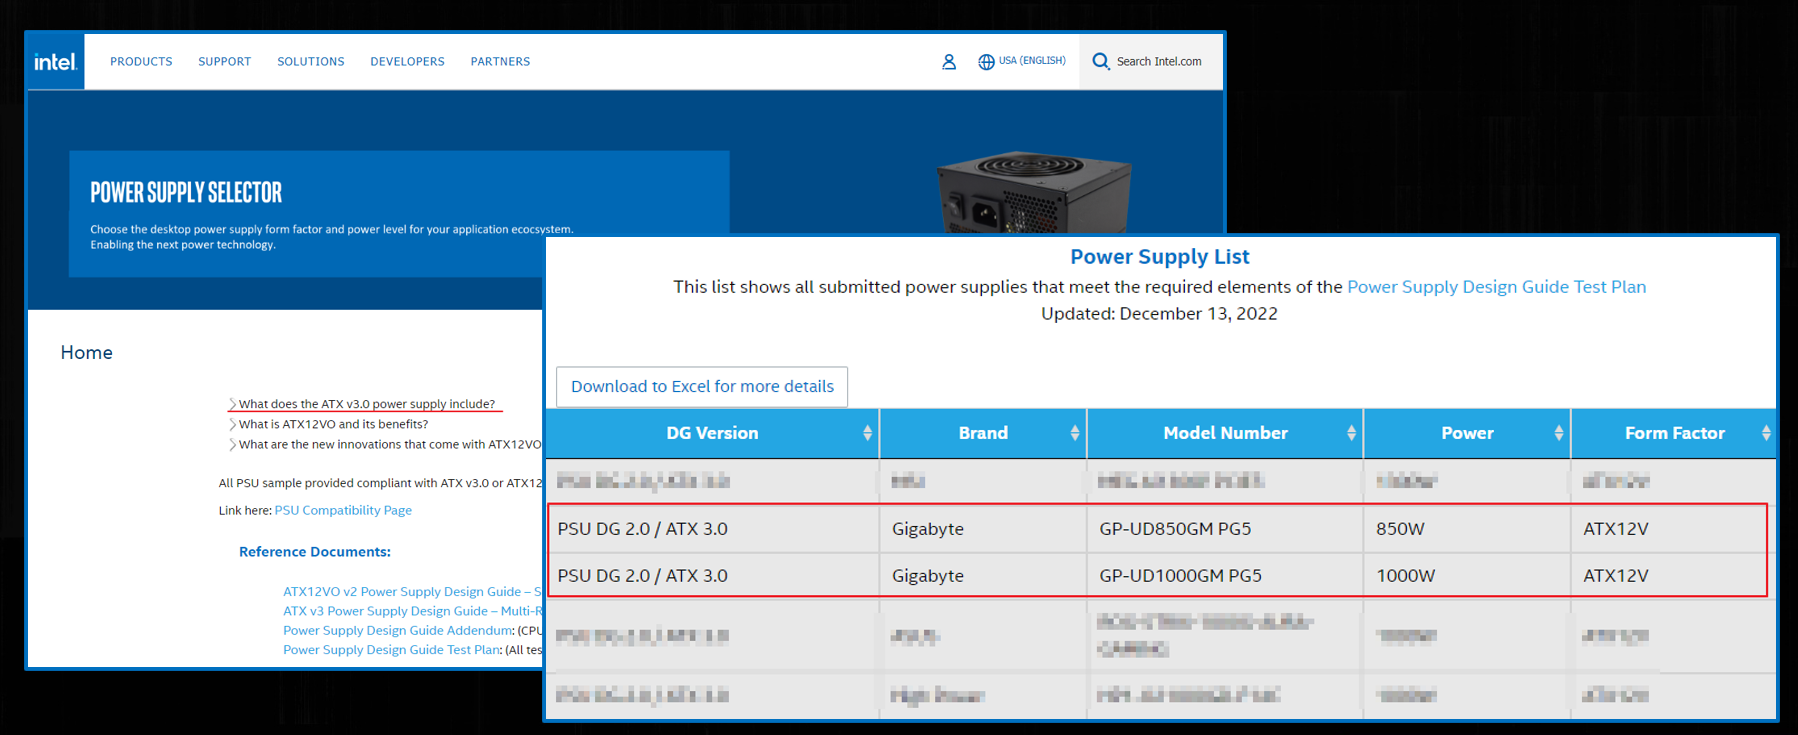Click the Brand column header

click(983, 433)
